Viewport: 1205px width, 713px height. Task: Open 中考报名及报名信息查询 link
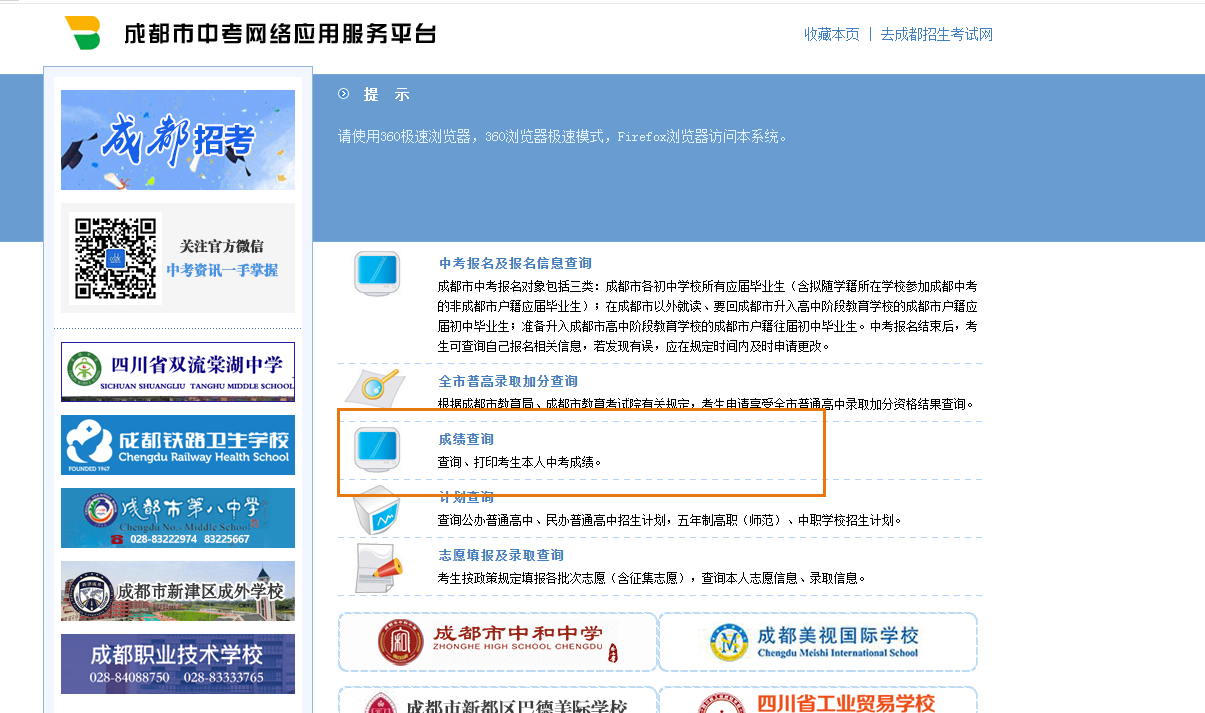(x=515, y=263)
